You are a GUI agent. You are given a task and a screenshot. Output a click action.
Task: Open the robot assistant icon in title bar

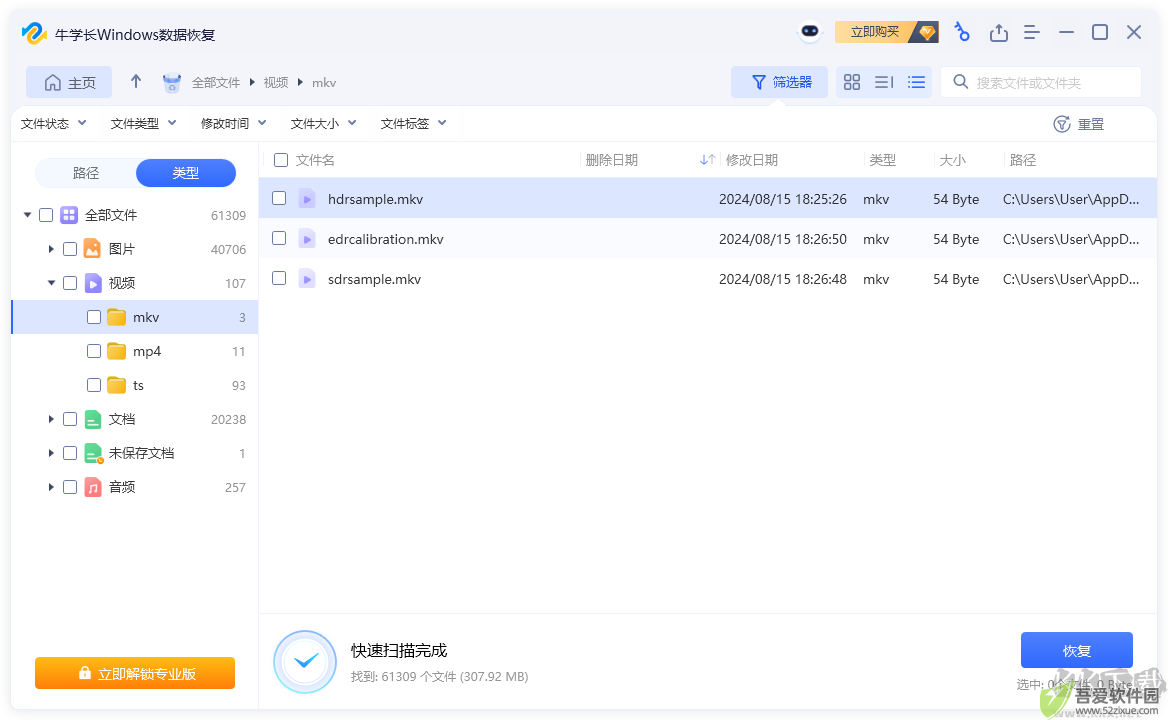coord(810,32)
